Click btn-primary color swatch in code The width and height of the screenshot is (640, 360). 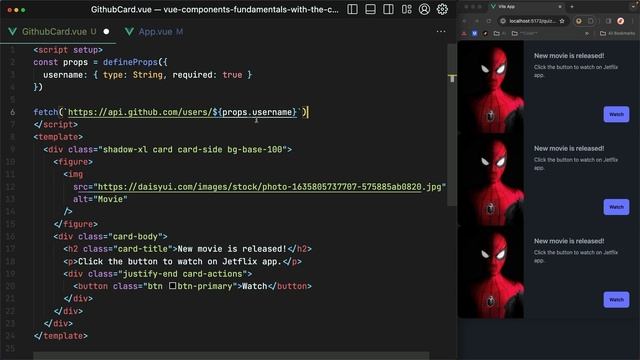pos(173,286)
